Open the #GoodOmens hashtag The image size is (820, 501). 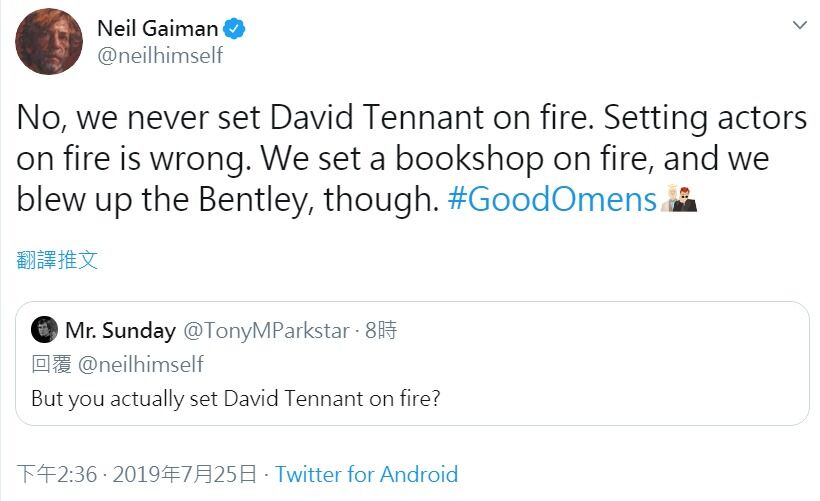pyautogui.click(x=552, y=199)
